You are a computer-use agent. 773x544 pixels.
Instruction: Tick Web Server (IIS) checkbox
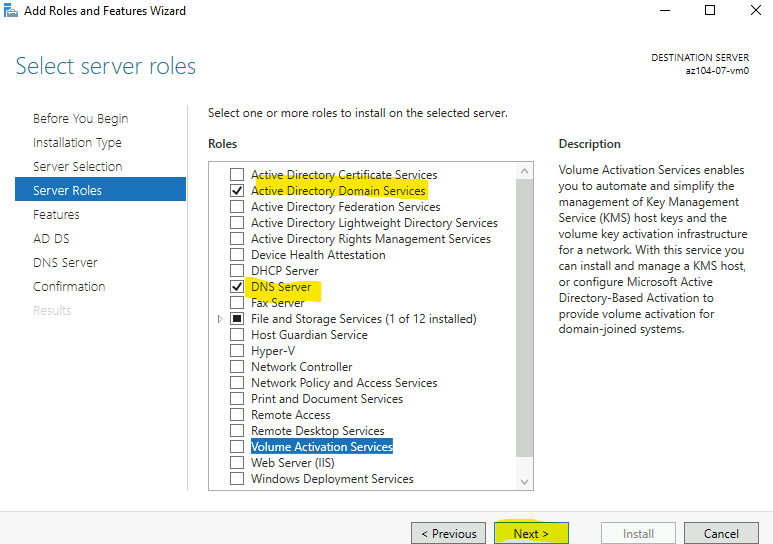[237, 463]
